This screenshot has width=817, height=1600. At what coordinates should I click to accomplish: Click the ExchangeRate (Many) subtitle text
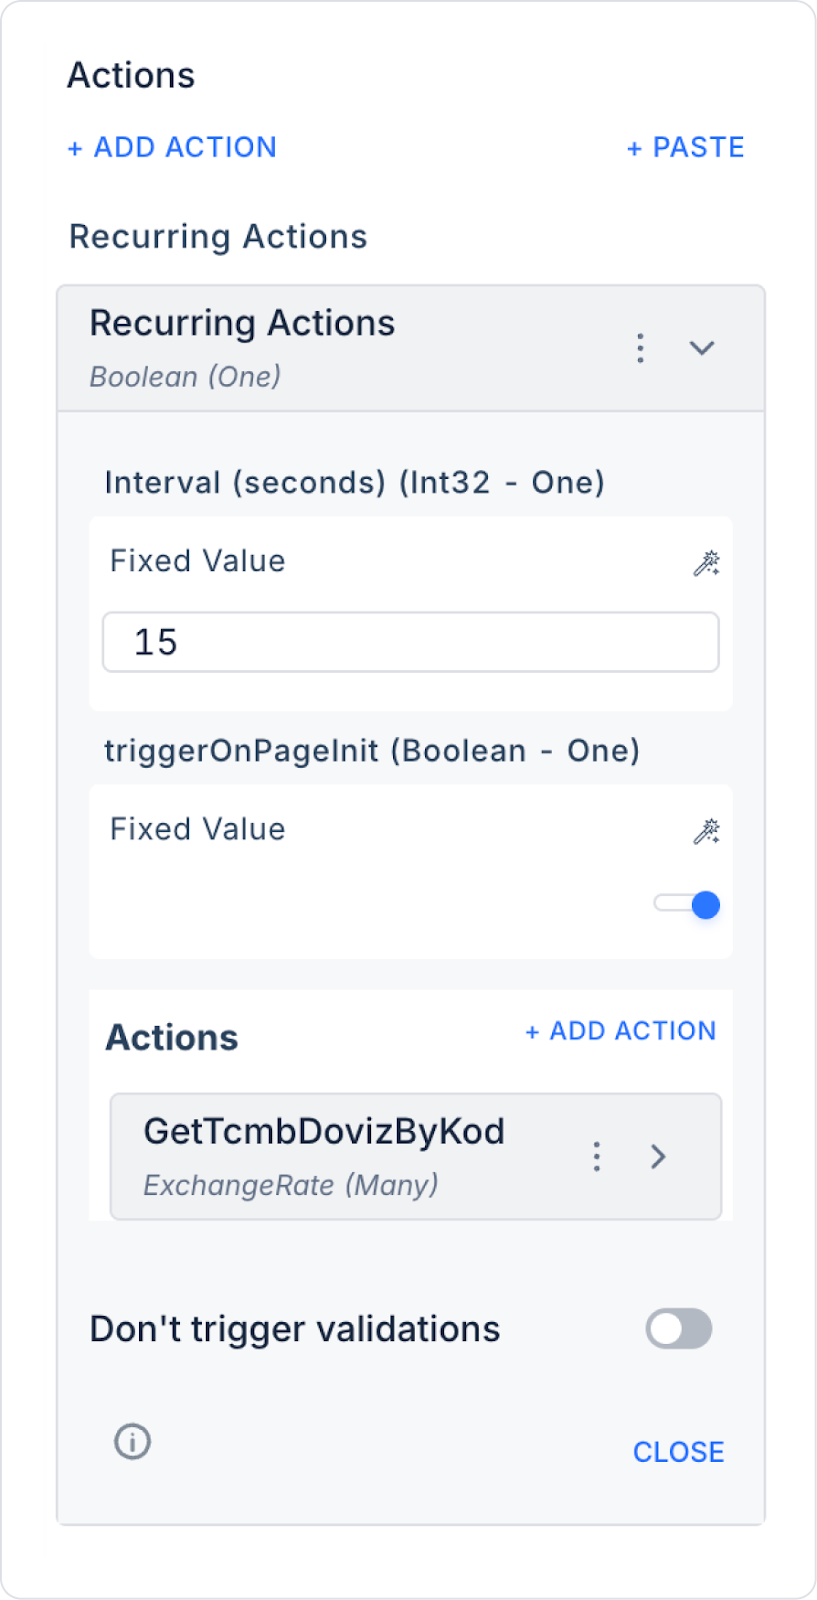tap(291, 1185)
